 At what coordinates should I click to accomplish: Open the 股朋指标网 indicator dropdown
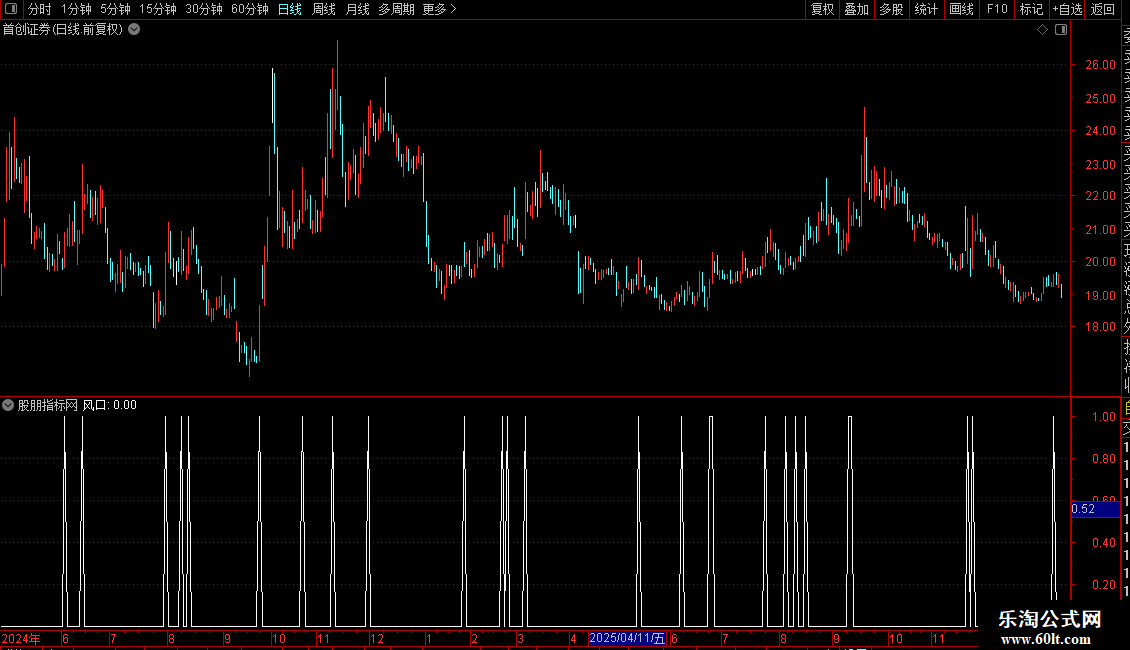click(x=8, y=405)
